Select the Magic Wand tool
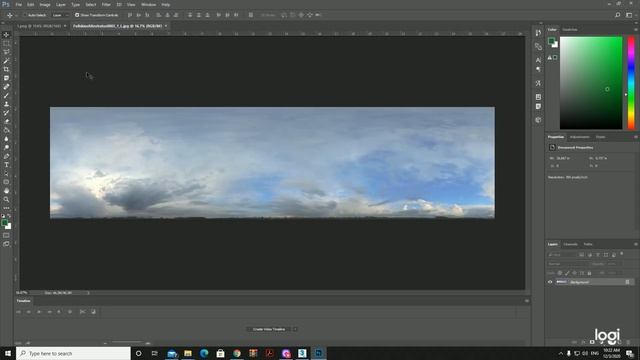Image resolution: width=640 pixels, height=360 pixels. [x=6, y=60]
